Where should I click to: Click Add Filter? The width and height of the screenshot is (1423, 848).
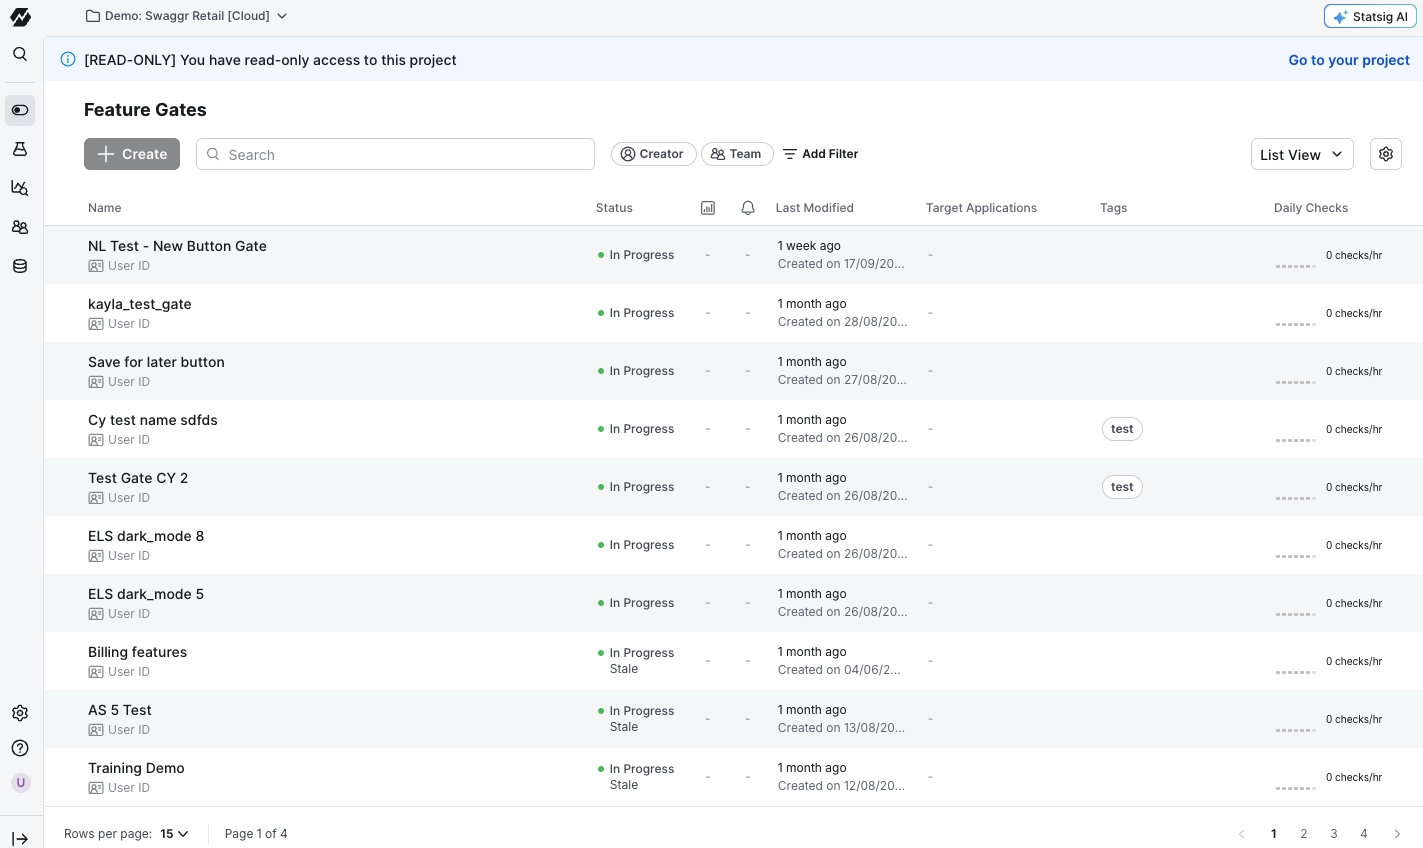point(820,154)
